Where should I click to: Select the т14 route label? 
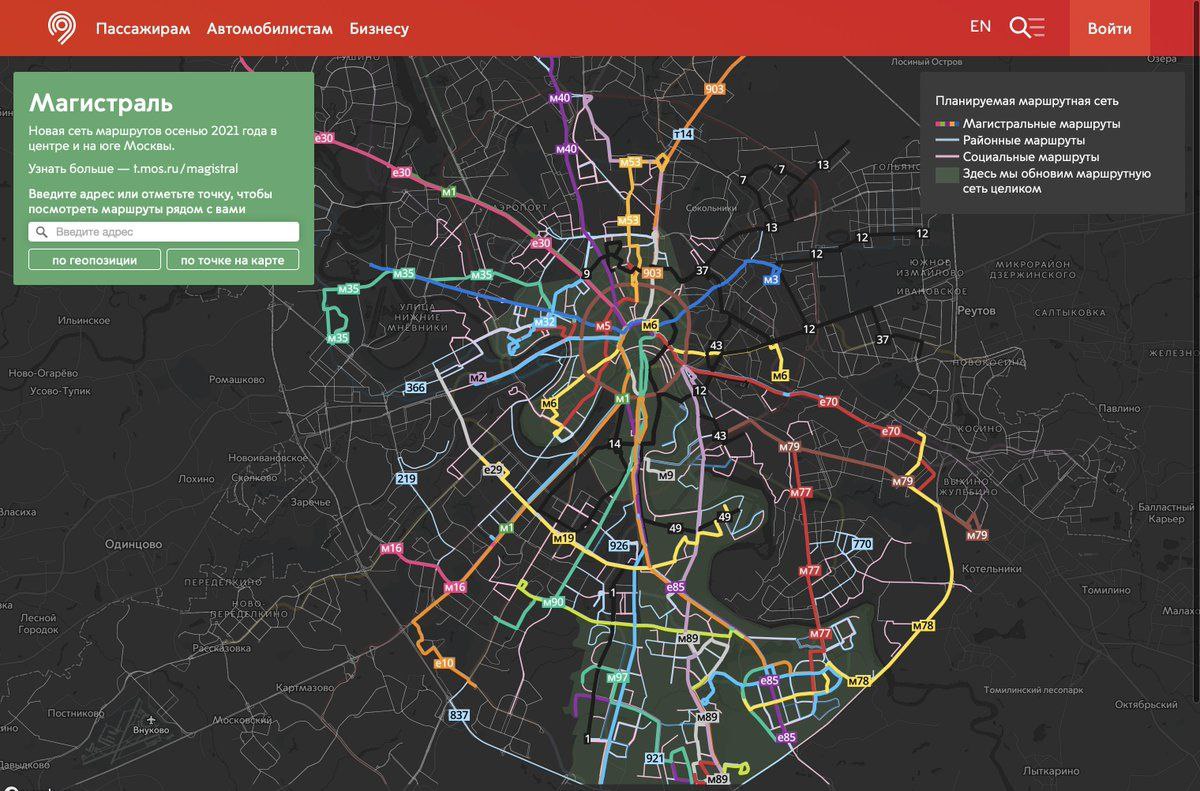(x=684, y=134)
